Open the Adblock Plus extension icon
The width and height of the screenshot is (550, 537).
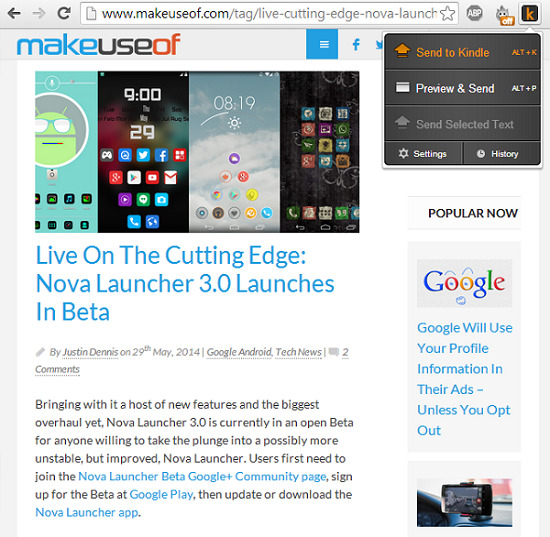(474, 14)
